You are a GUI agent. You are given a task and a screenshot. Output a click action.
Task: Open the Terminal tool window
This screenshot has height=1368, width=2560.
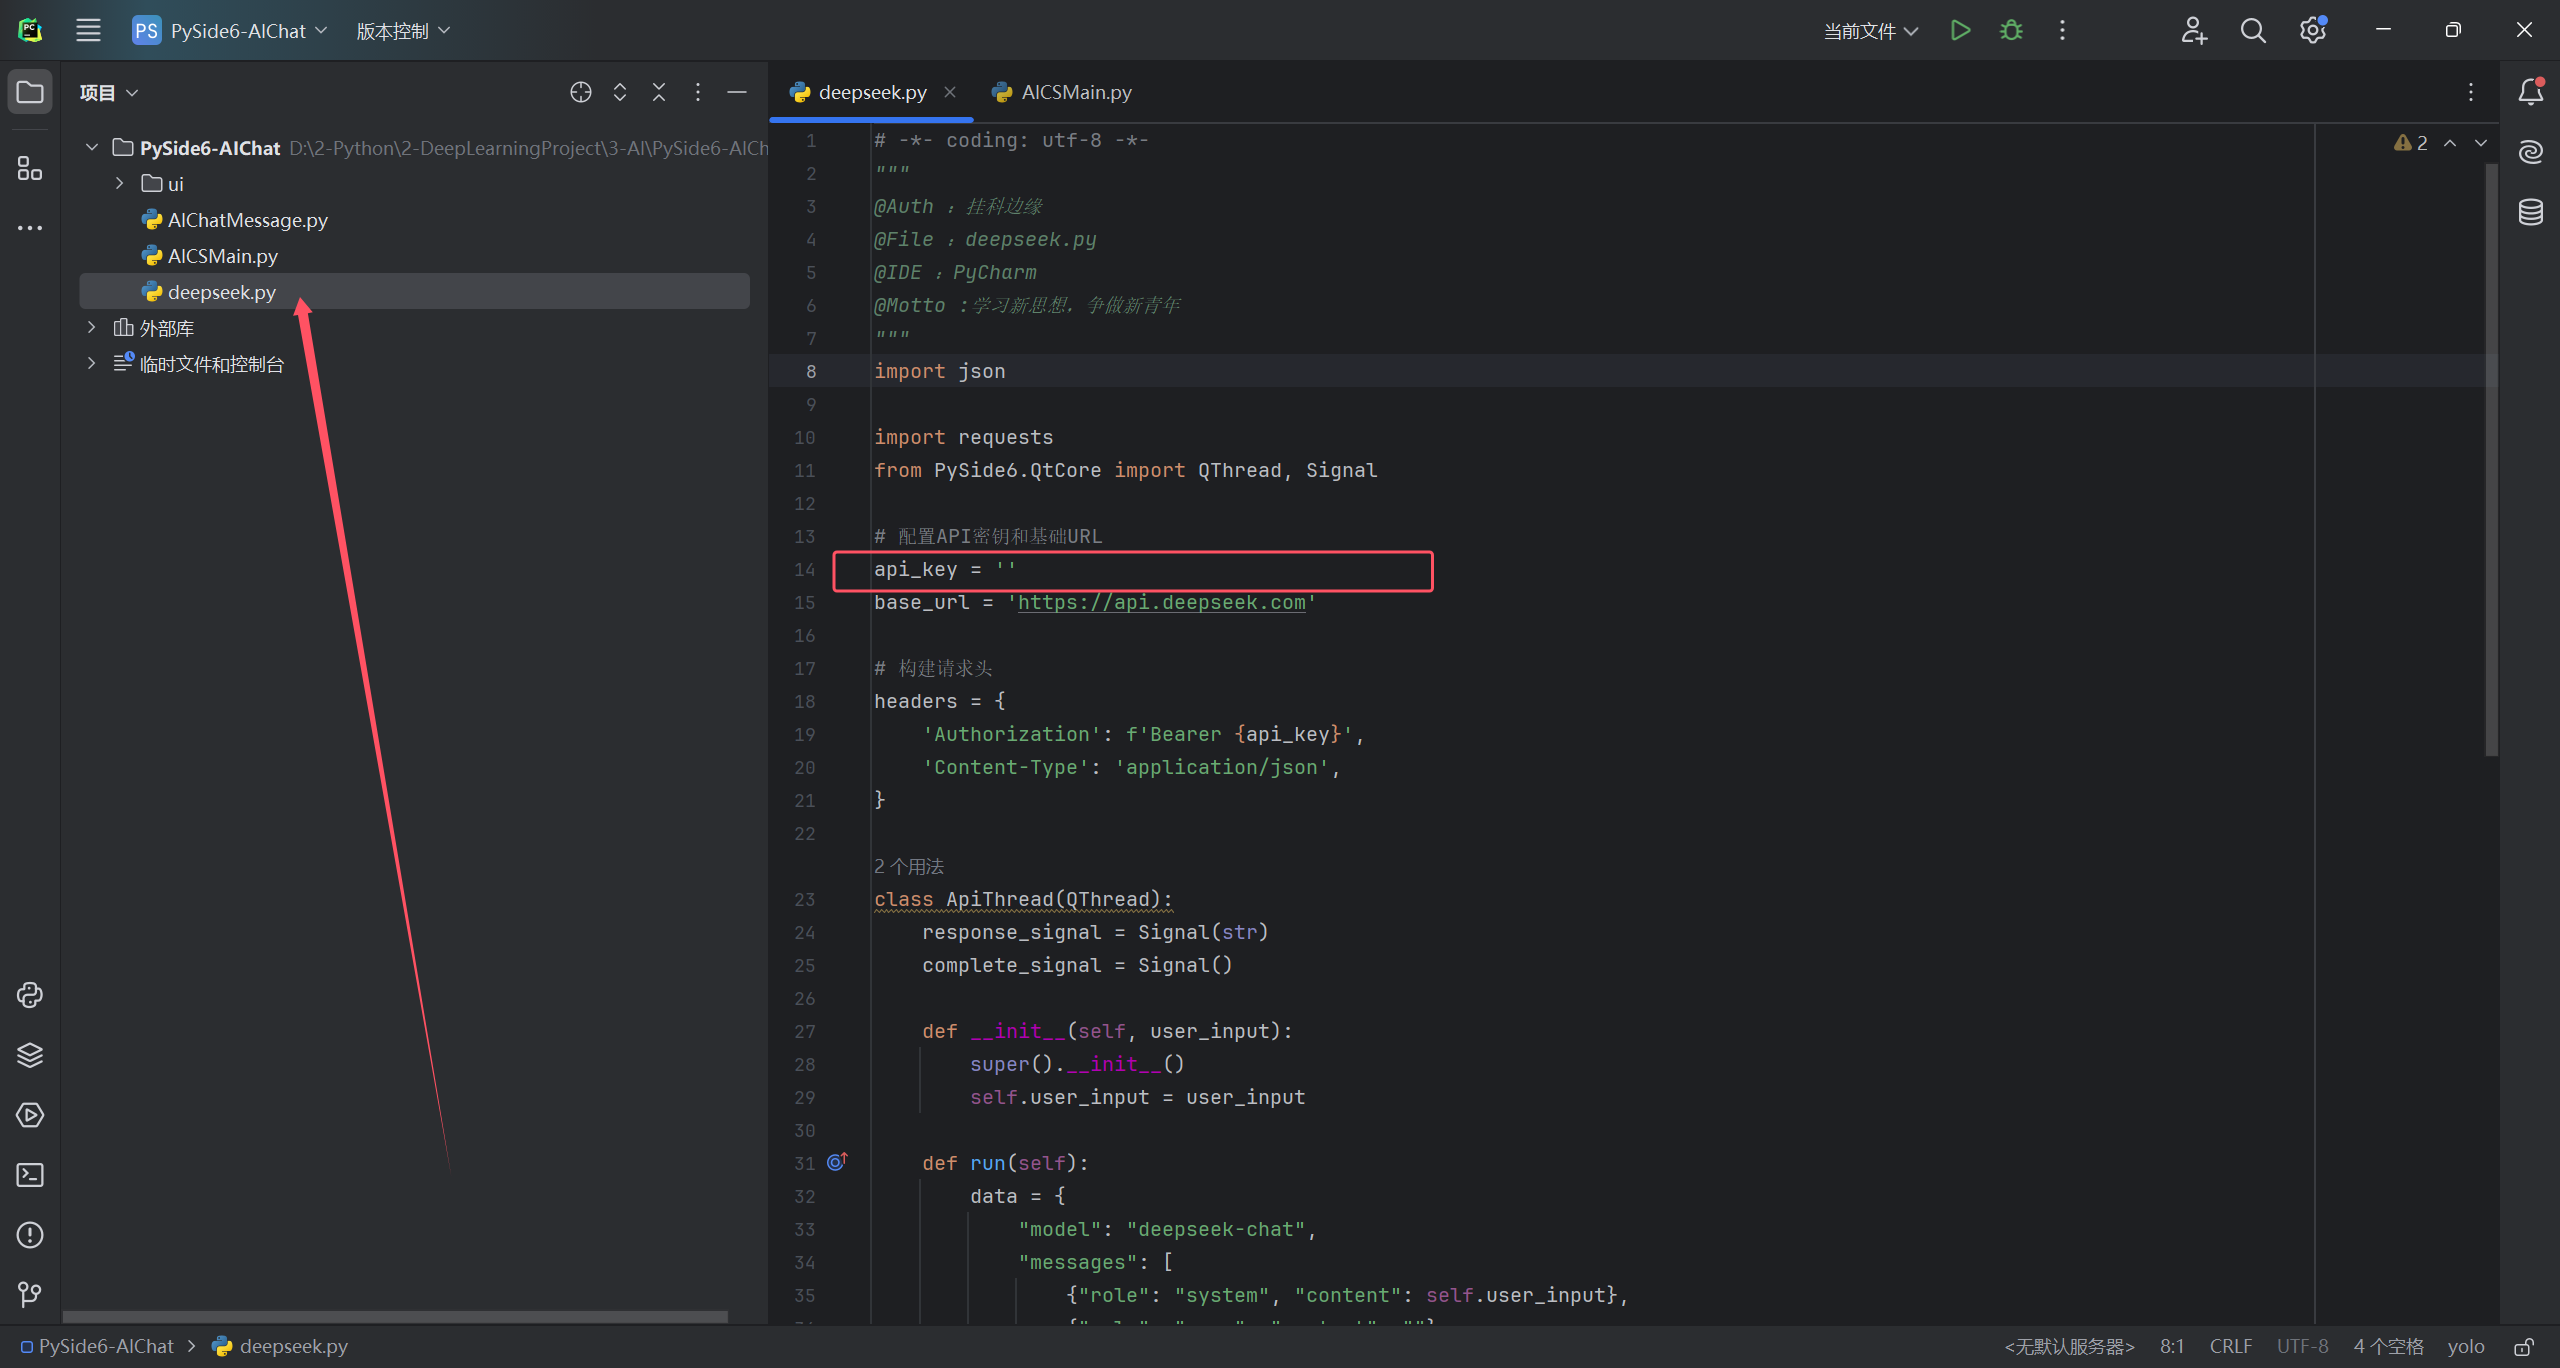coord(30,1175)
